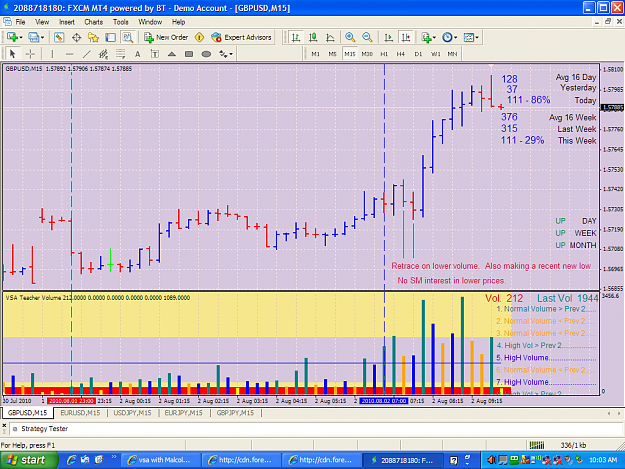Open the Indicators list icon
Screen dimensions: 625x469
click(426, 37)
